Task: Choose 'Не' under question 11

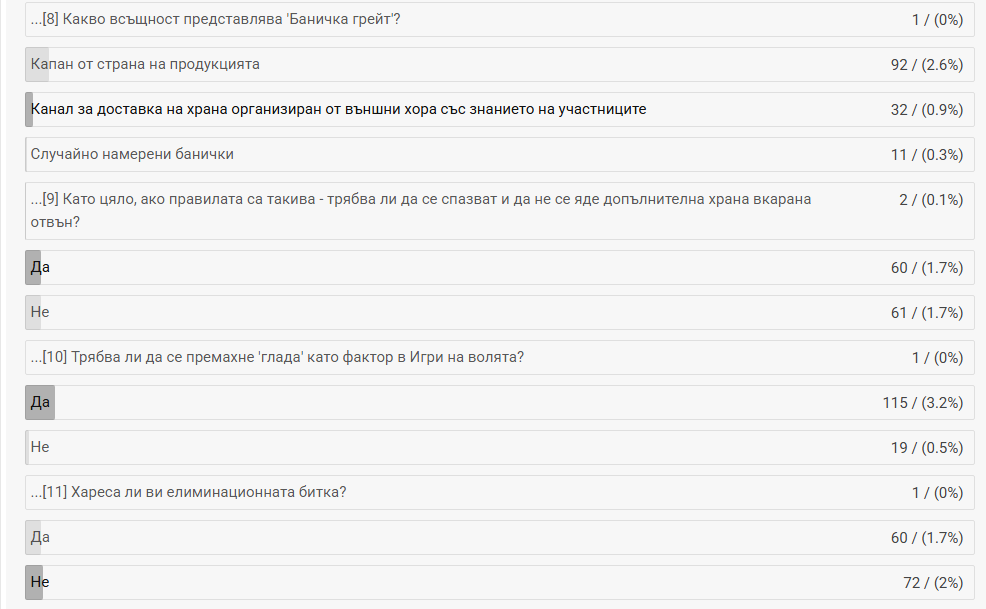Action: [x=40, y=582]
